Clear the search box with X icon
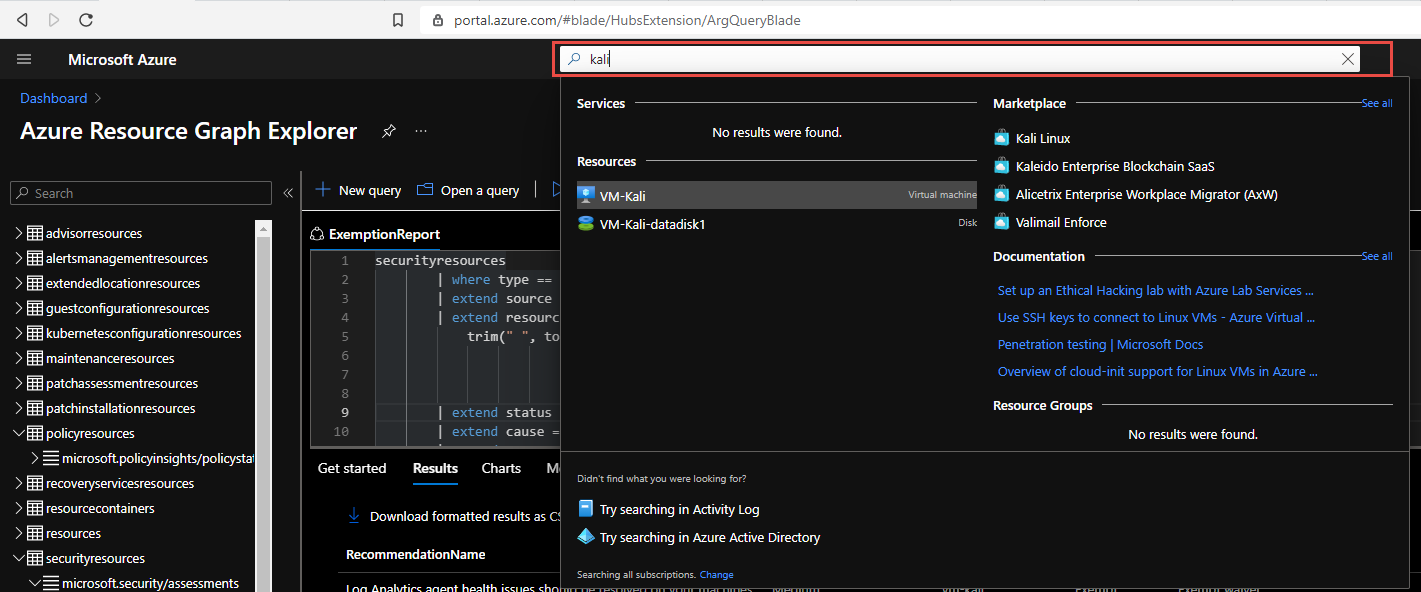 [x=1348, y=59]
